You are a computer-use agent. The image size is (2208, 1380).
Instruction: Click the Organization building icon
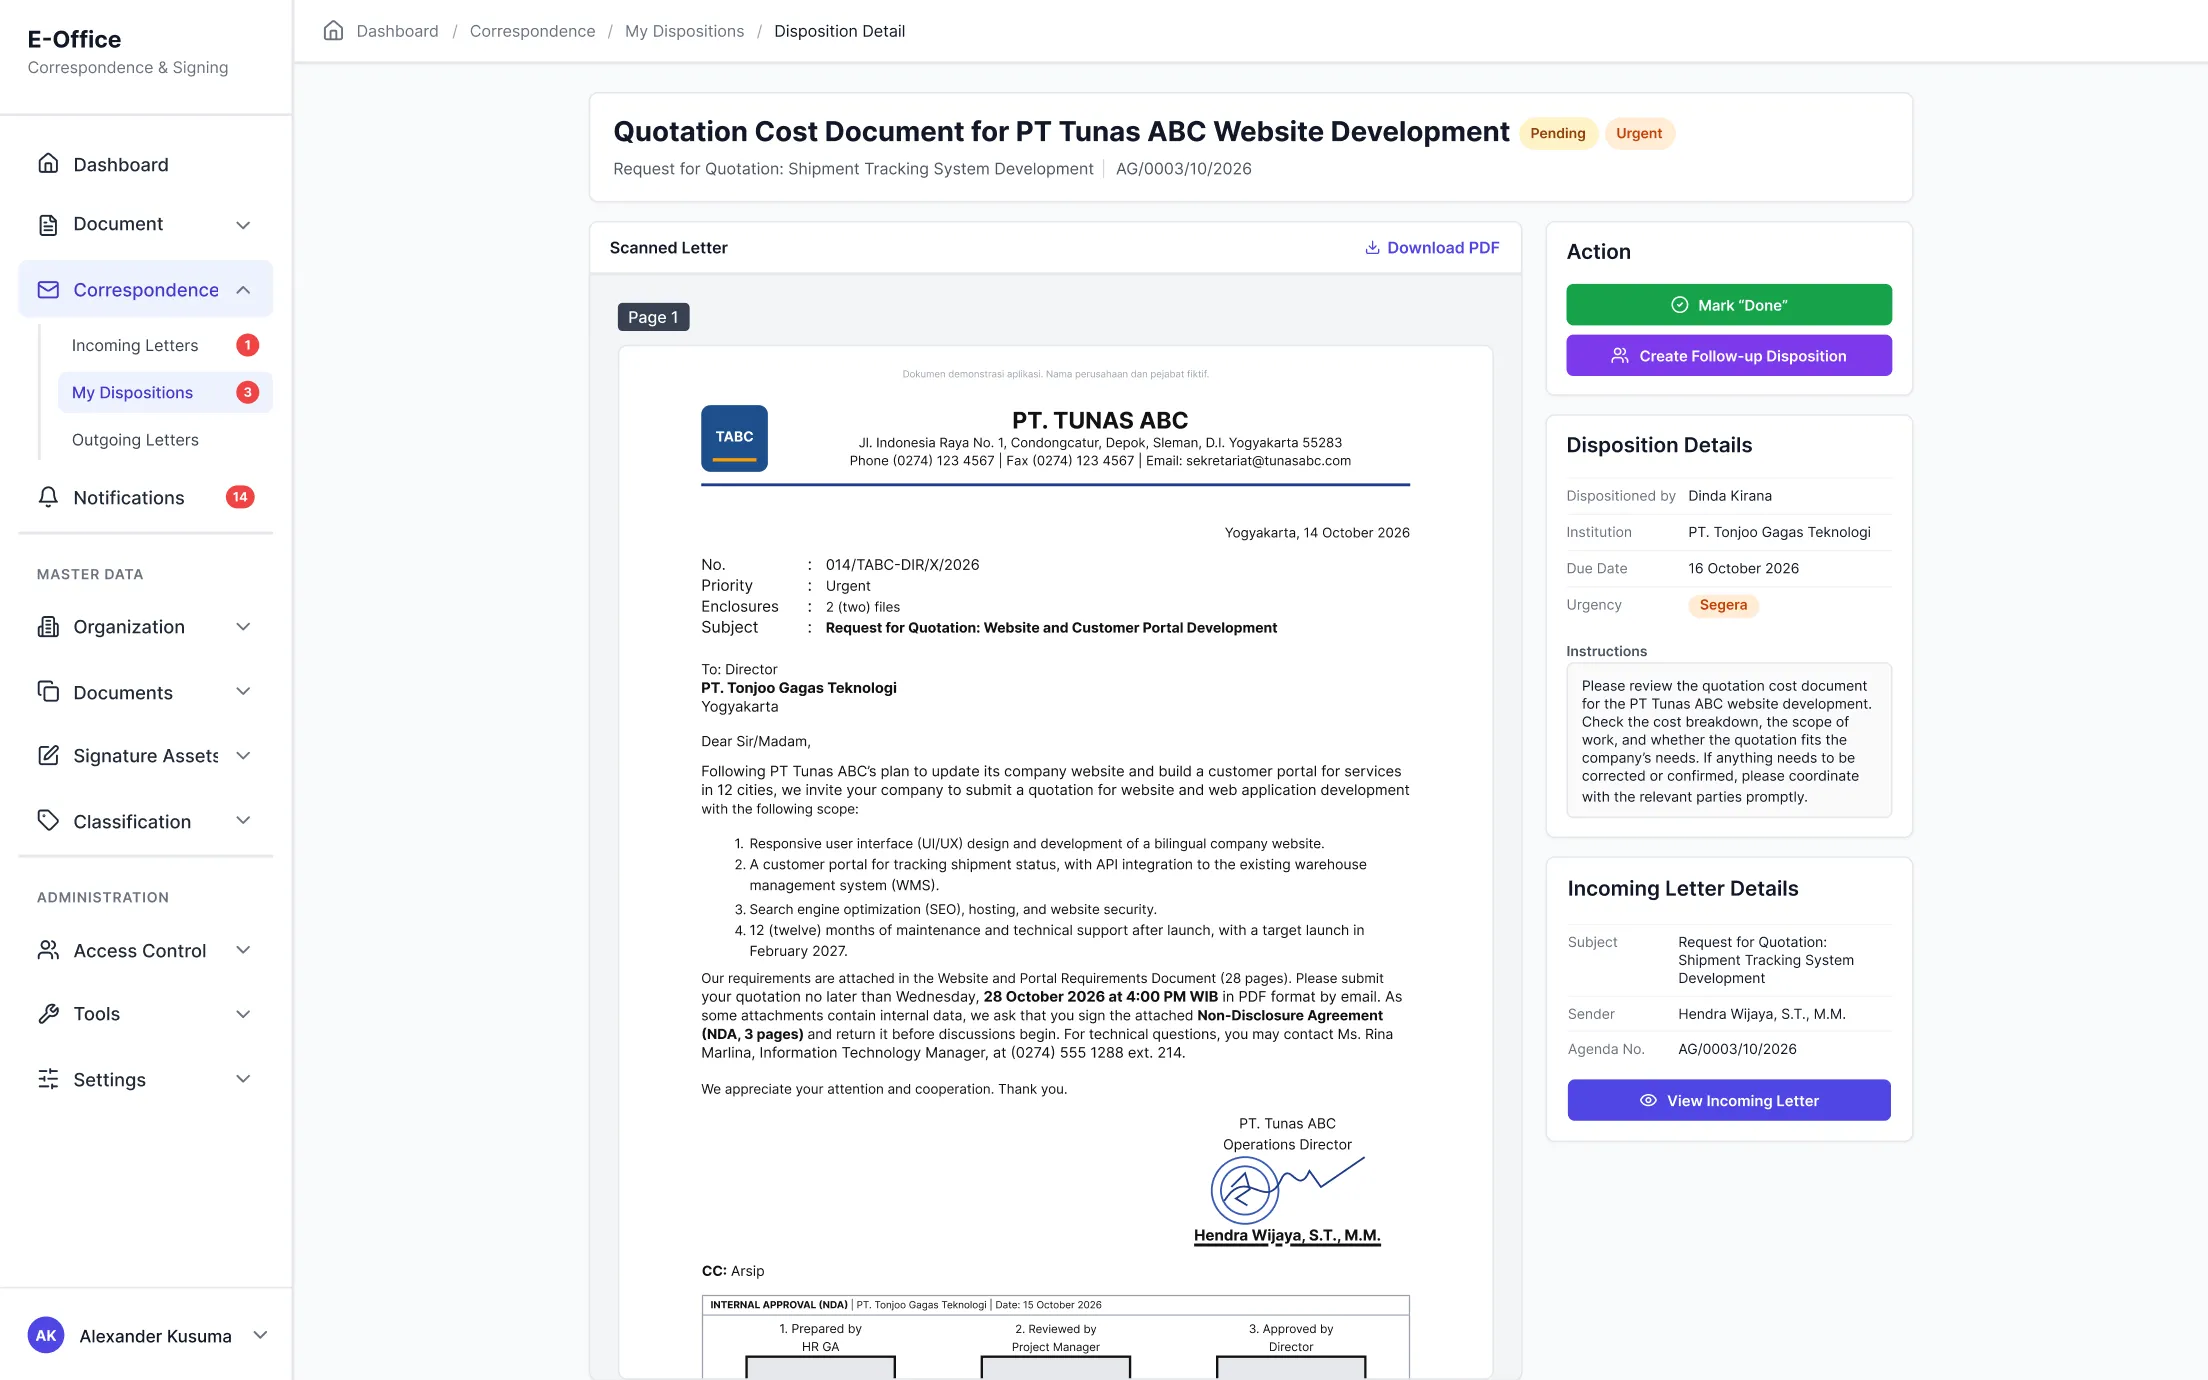click(x=48, y=626)
